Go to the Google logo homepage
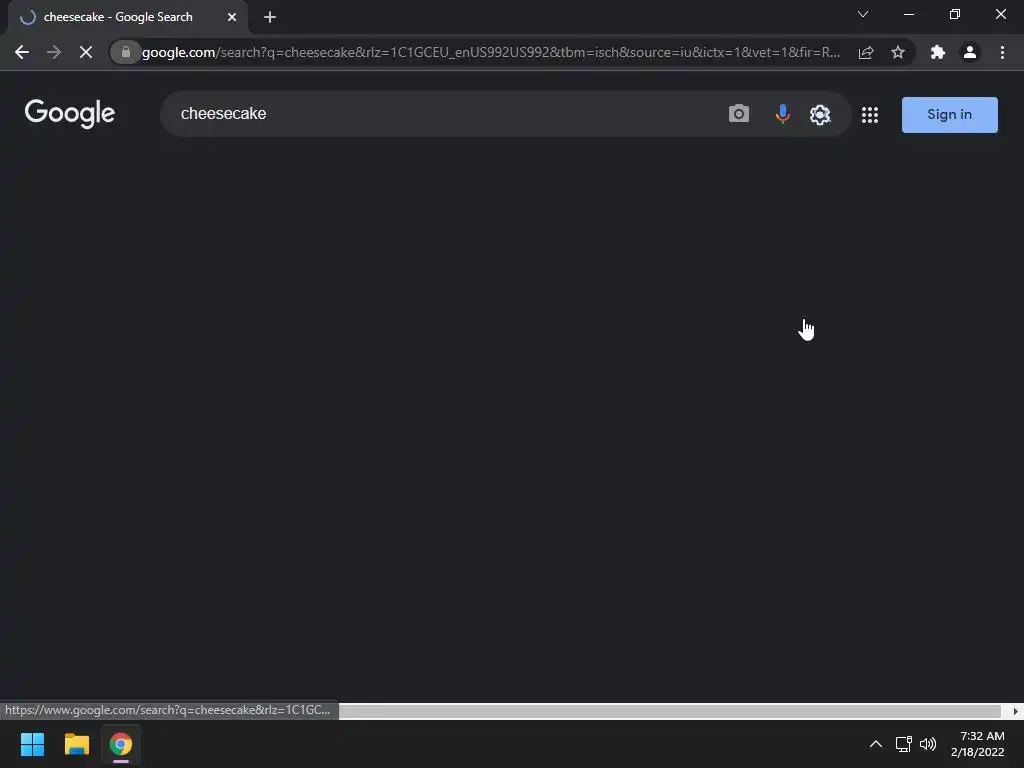The width and height of the screenshot is (1024, 768). point(70,114)
